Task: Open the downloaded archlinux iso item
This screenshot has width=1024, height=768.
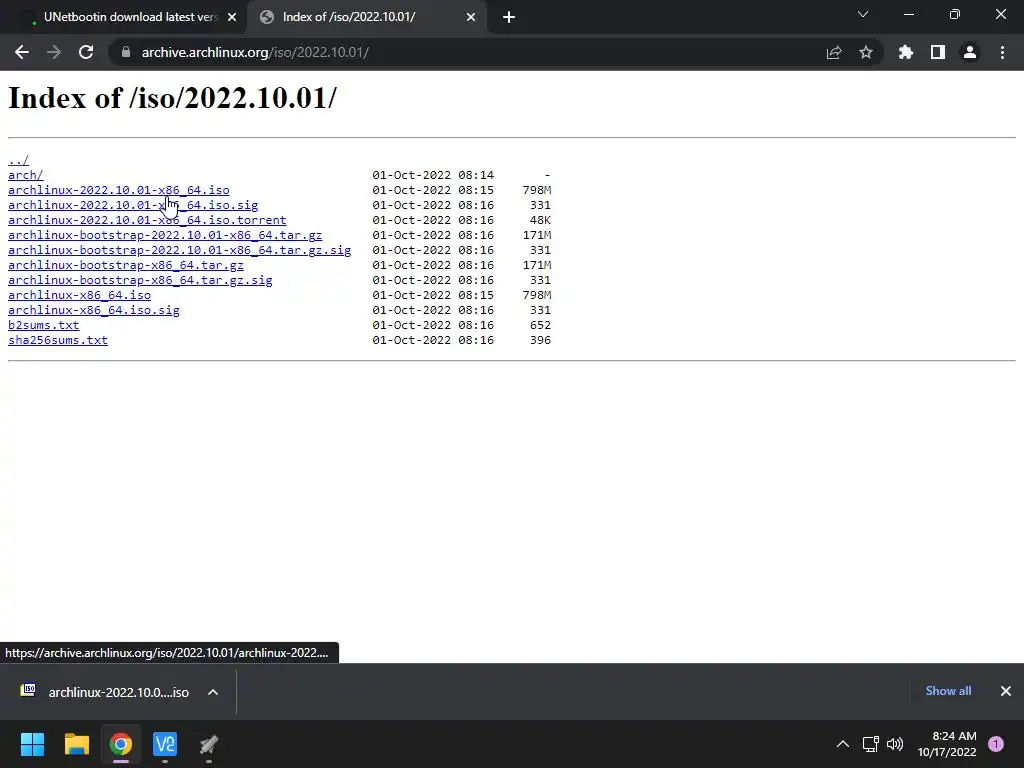Action: [x=104, y=692]
